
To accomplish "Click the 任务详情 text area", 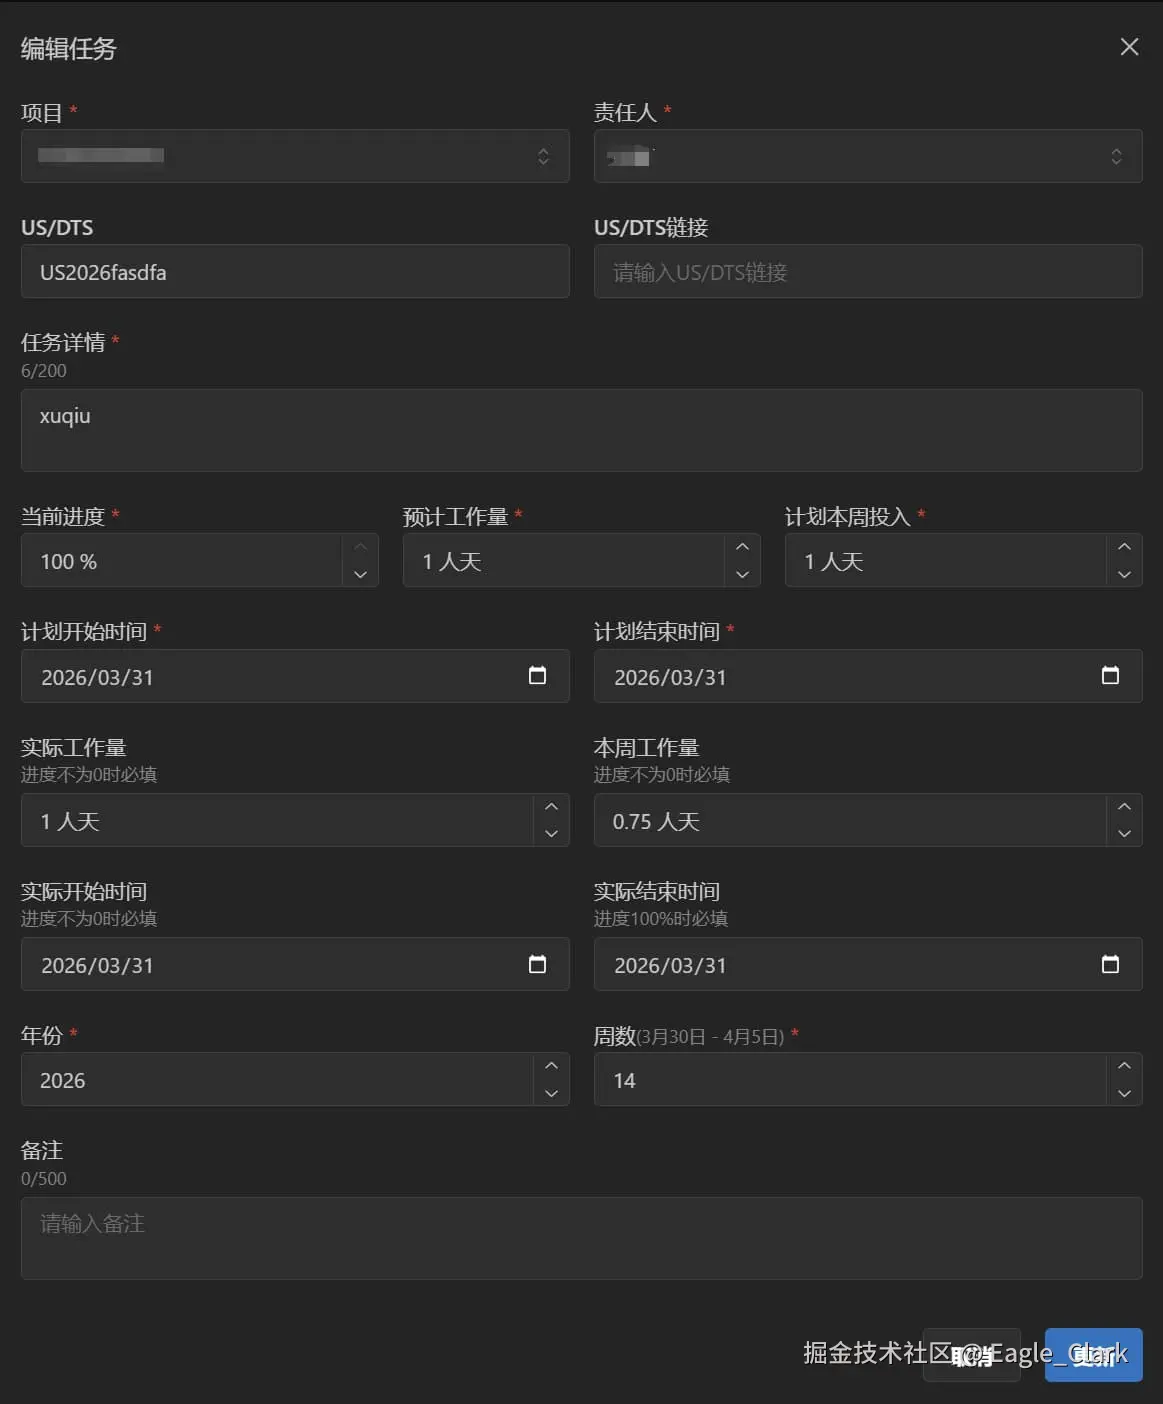I will 581,430.
